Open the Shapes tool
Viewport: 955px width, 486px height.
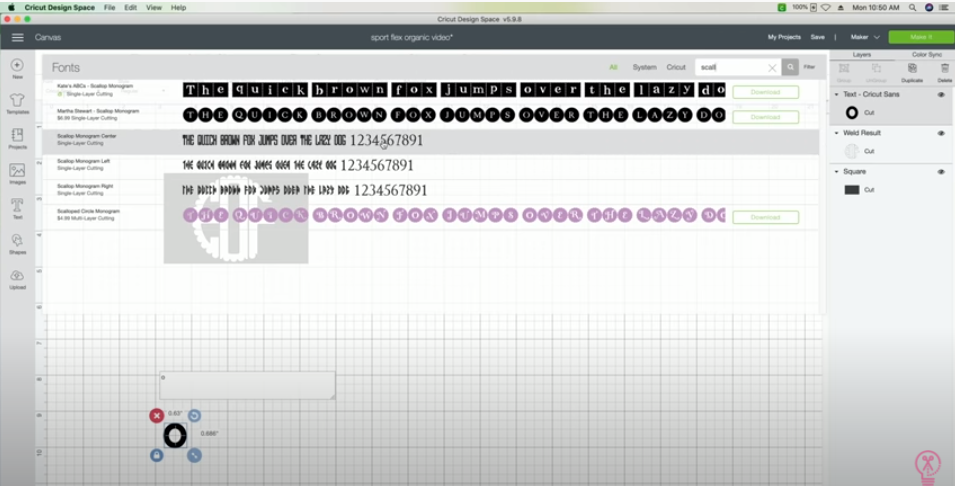[x=17, y=244]
